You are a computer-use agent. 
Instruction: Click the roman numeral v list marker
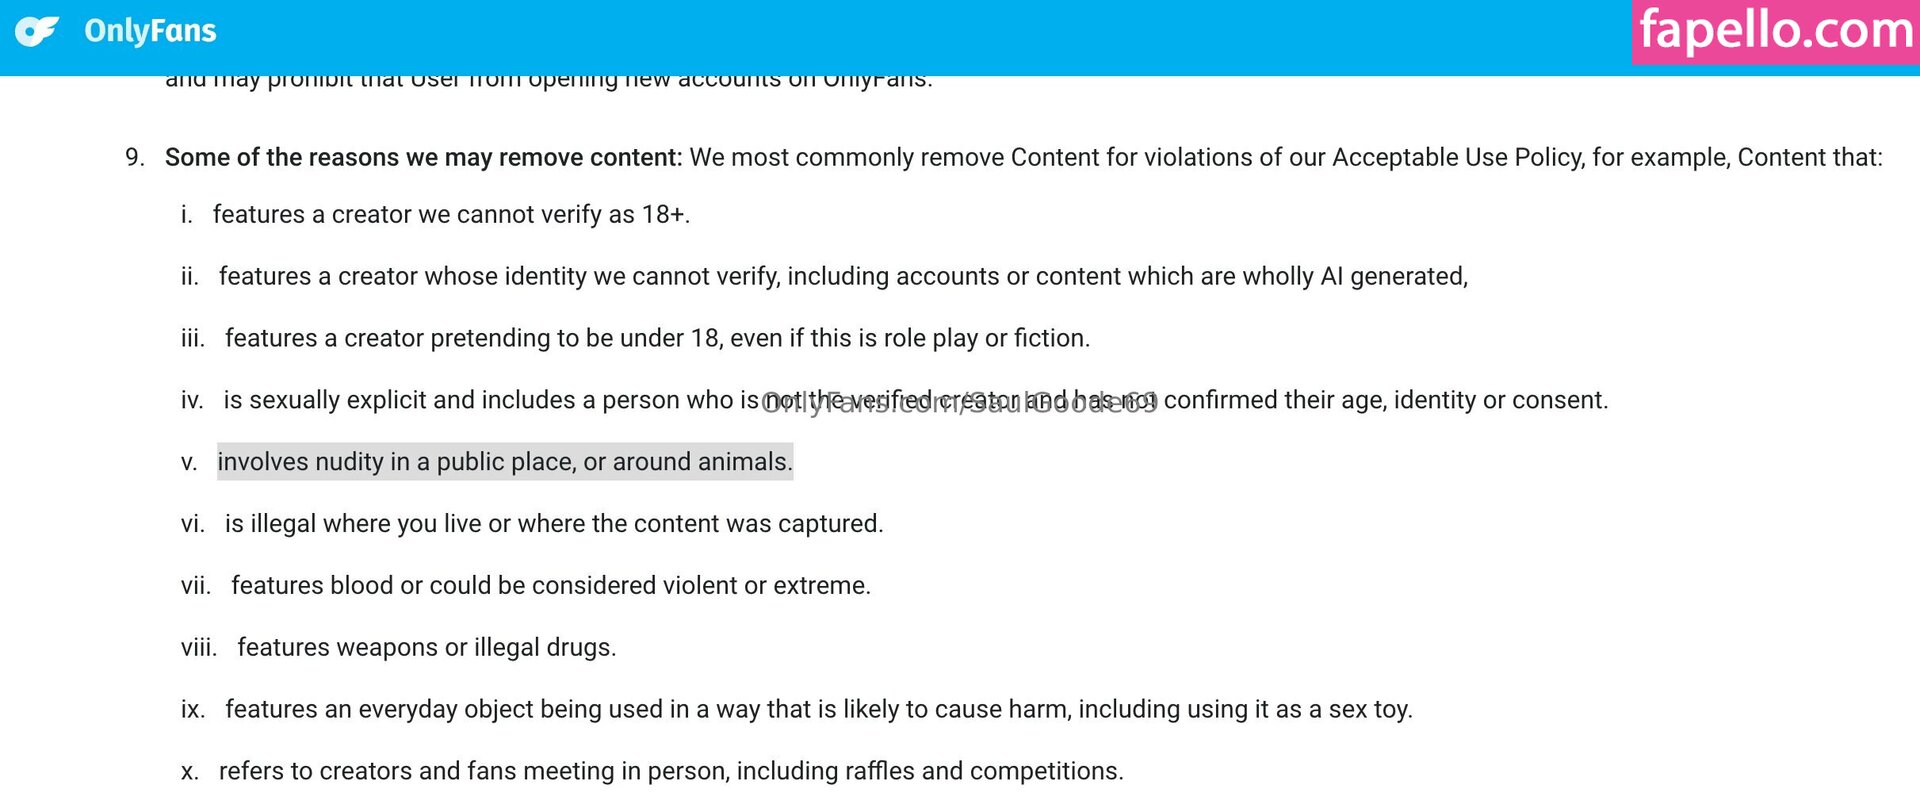click(189, 463)
